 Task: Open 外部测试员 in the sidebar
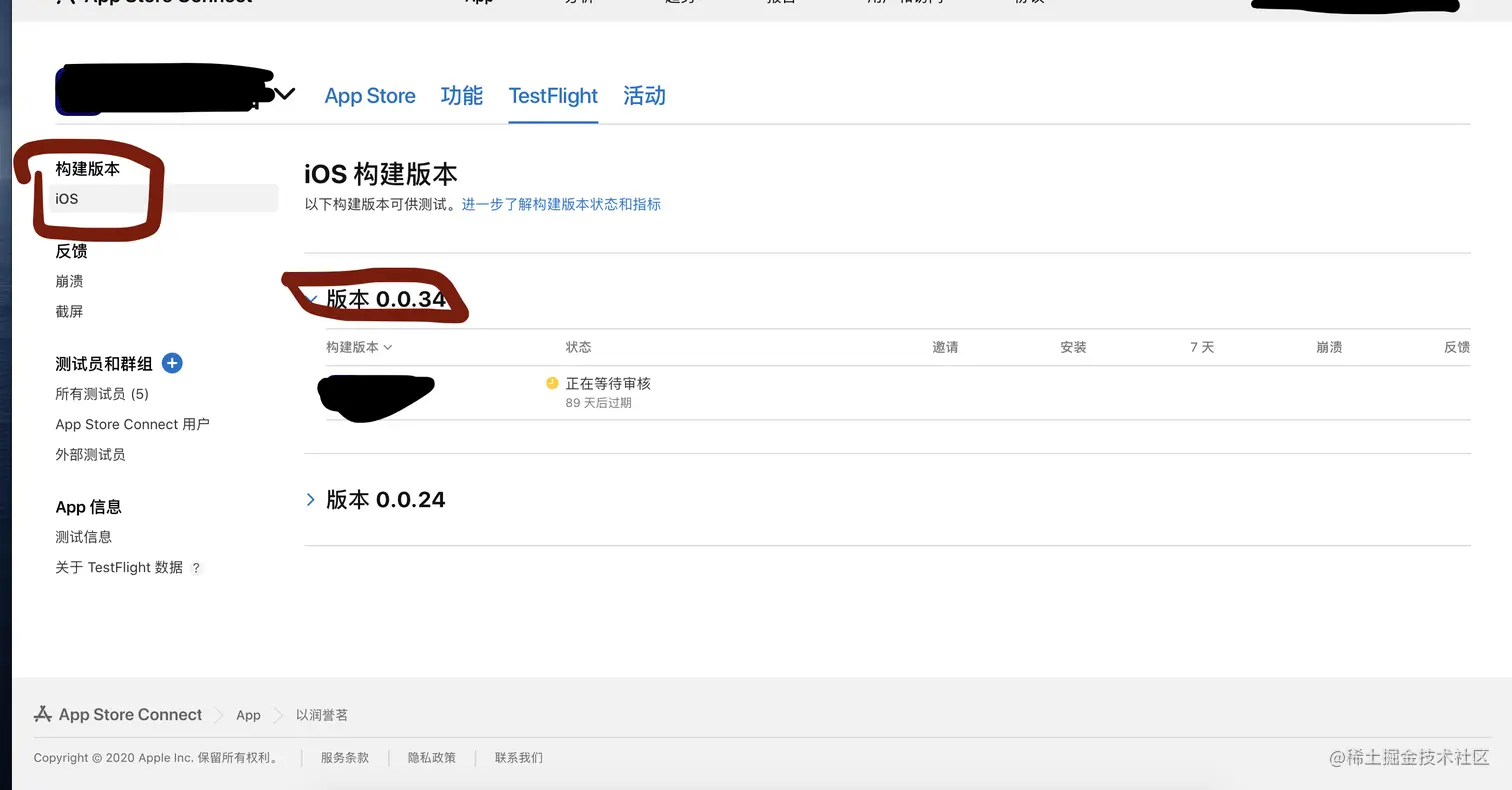[x=90, y=454]
